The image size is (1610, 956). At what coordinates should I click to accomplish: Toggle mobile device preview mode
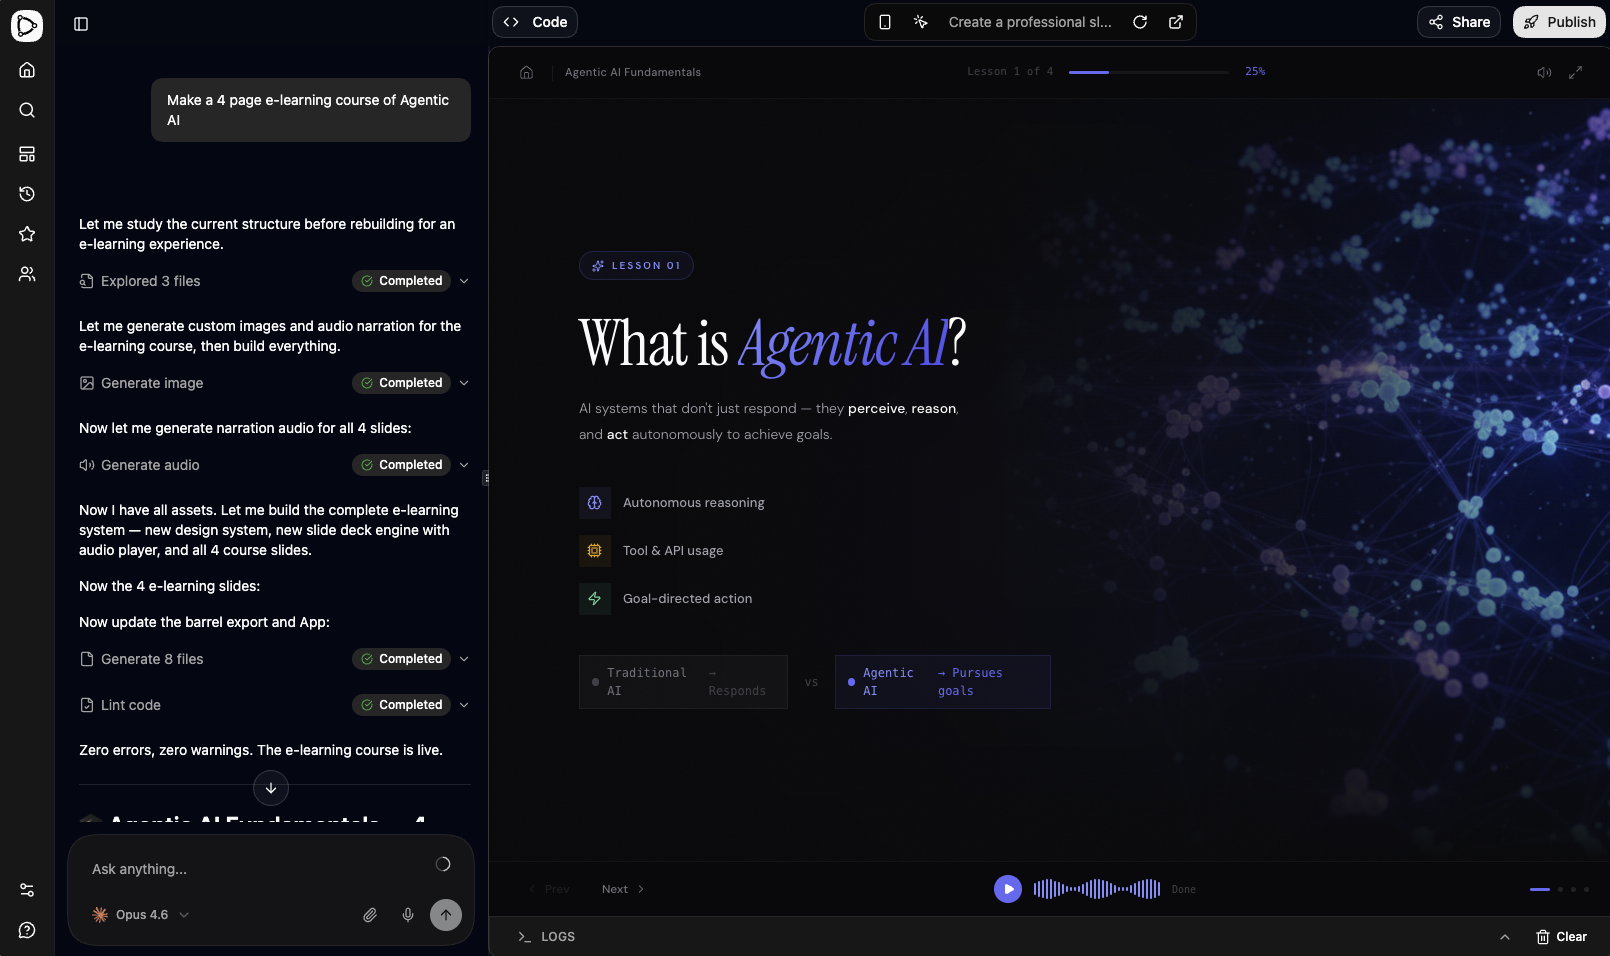point(885,22)
